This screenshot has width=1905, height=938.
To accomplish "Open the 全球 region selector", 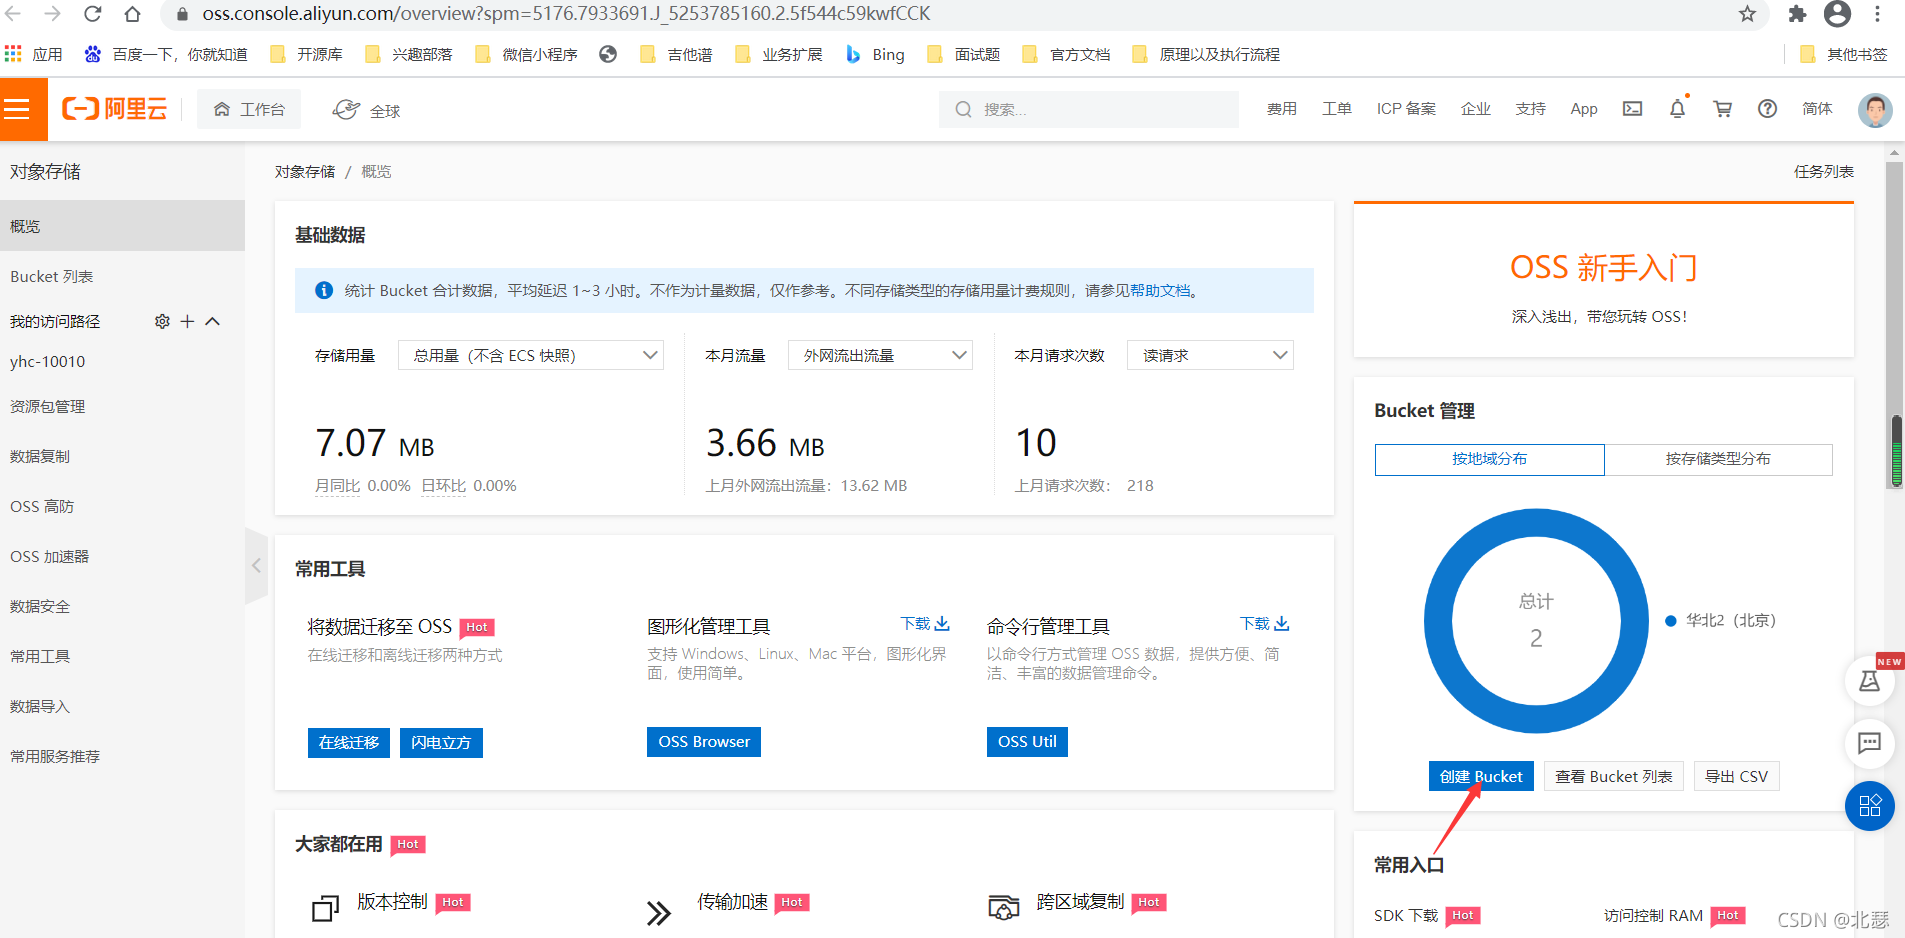I will tap(366, 110).
